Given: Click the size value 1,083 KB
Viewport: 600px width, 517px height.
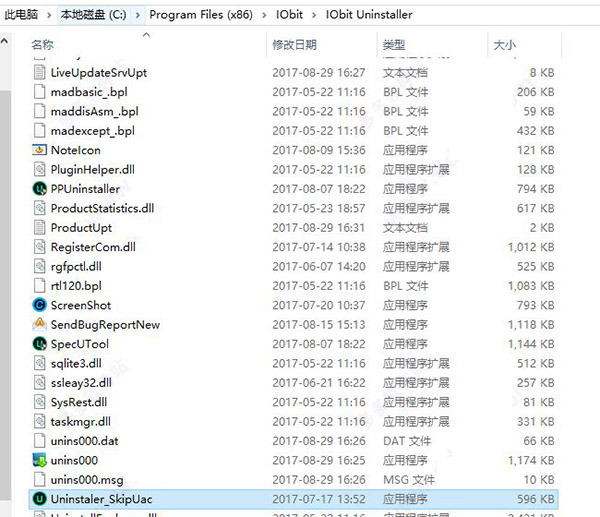Looking at the screenshot, I should pos(531,286).
